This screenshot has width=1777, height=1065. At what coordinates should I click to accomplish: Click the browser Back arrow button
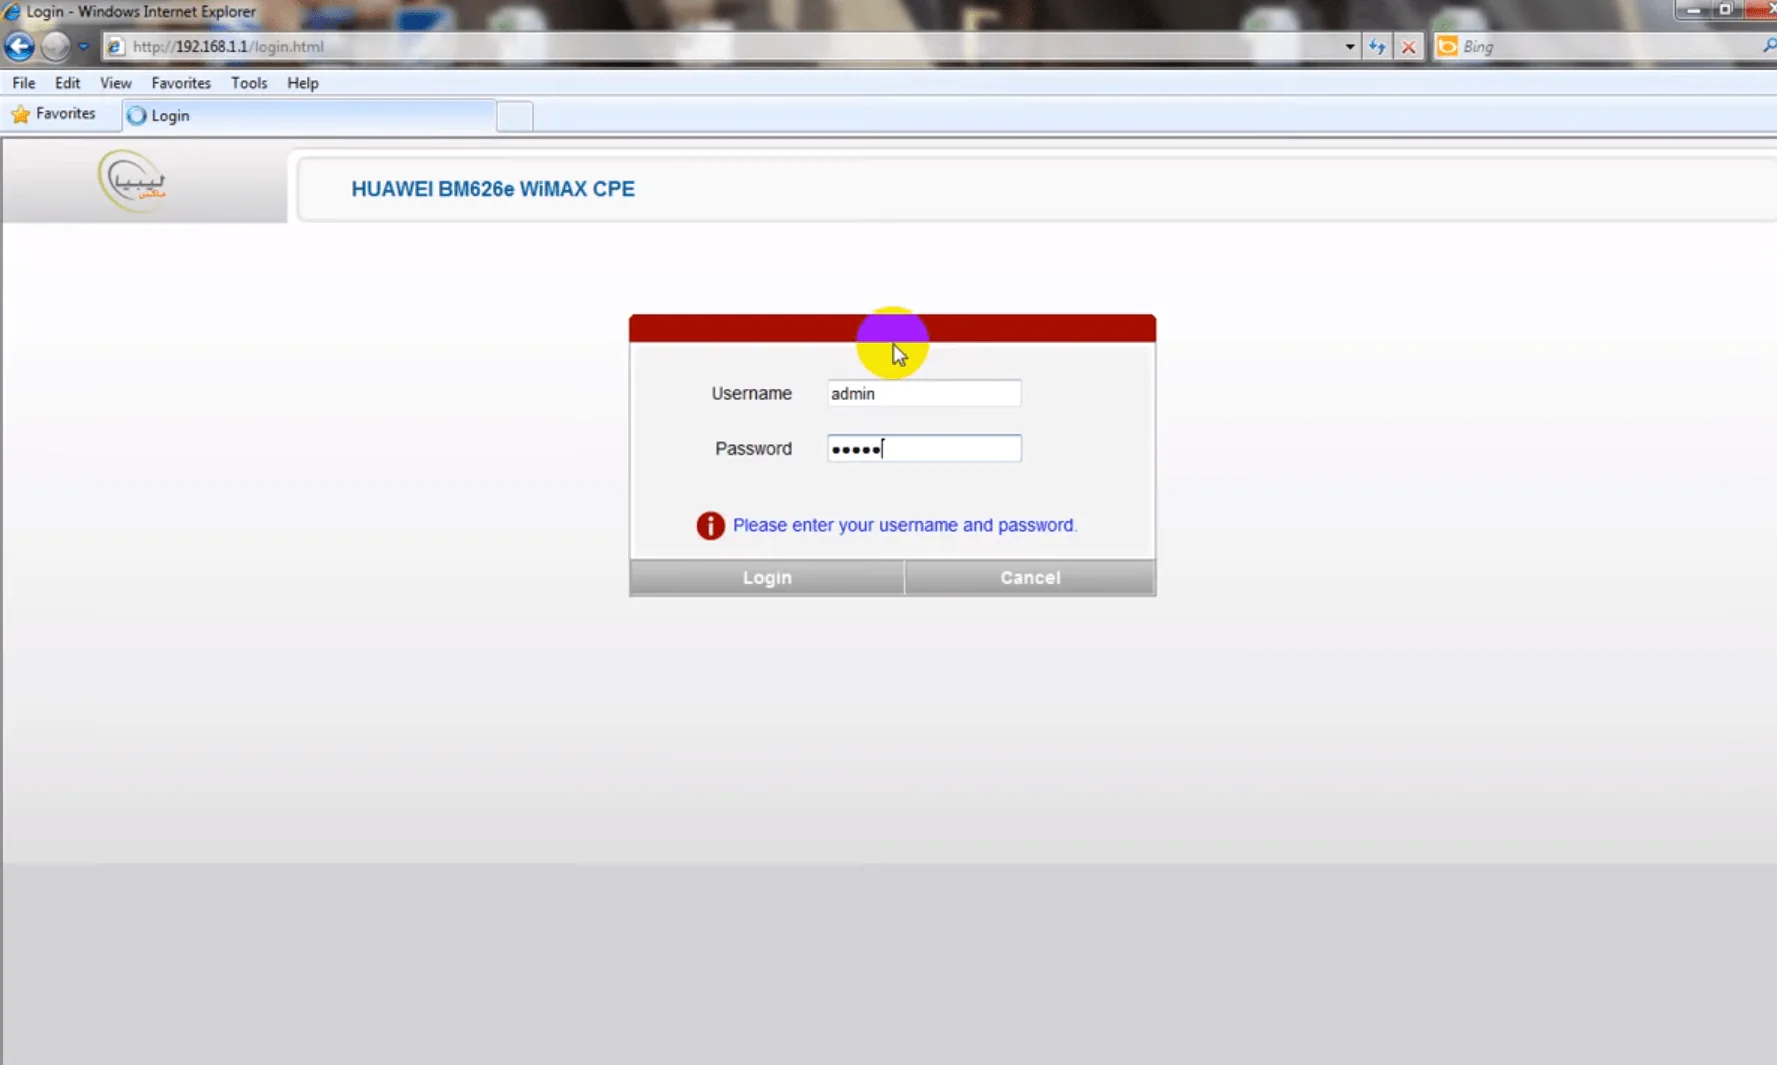click(19, 46)
